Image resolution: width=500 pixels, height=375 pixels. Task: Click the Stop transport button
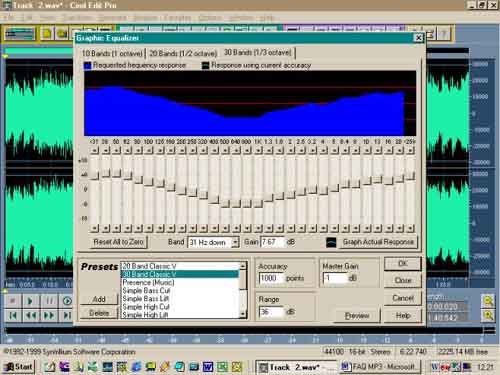tap(12, 301)
